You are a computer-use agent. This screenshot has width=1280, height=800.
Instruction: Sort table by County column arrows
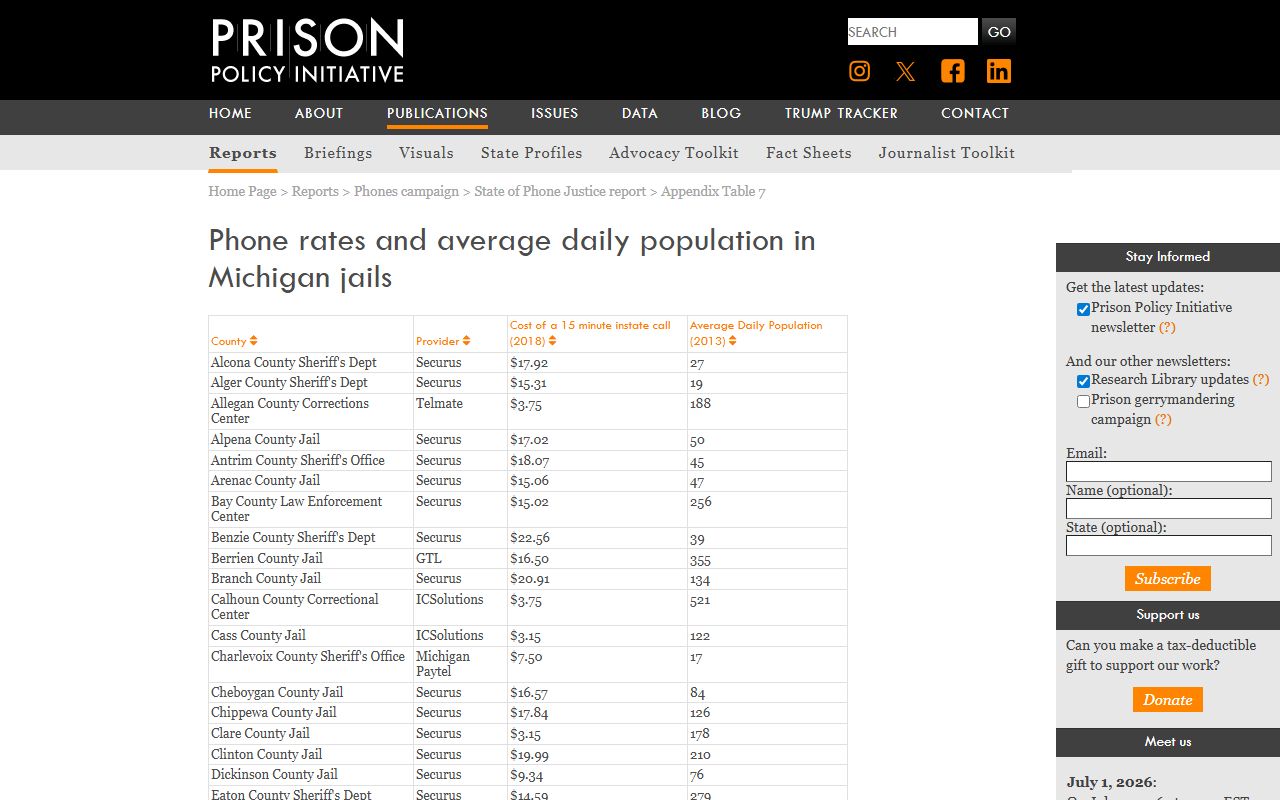[254, 341]
